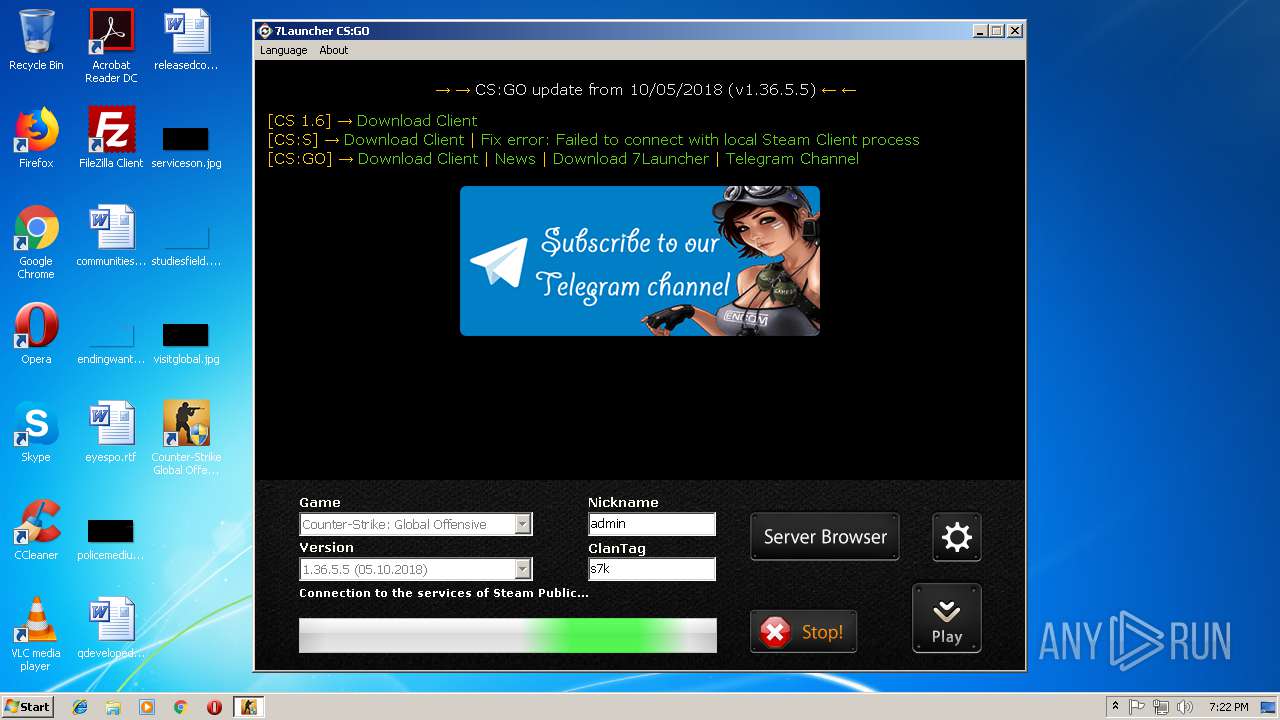Image resolution: width=1280 pixels, height=720 pixels.
Task: Select the Acrobat Reader DC icon
Action: pyautogui.click(x=111, y=46)
